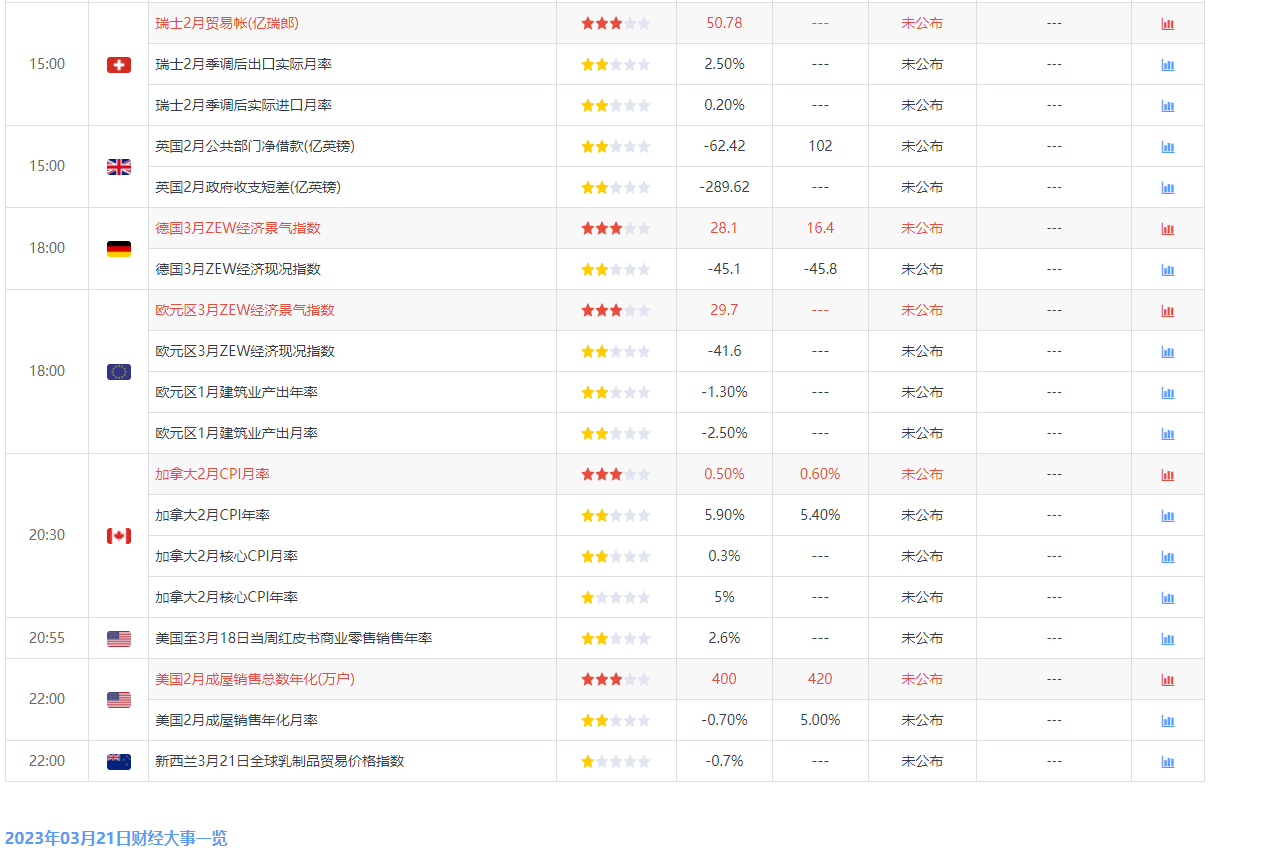
Task: Open chart icon for 德国3月ZEW经济景气指数
Action: (x=1167, y=229)
